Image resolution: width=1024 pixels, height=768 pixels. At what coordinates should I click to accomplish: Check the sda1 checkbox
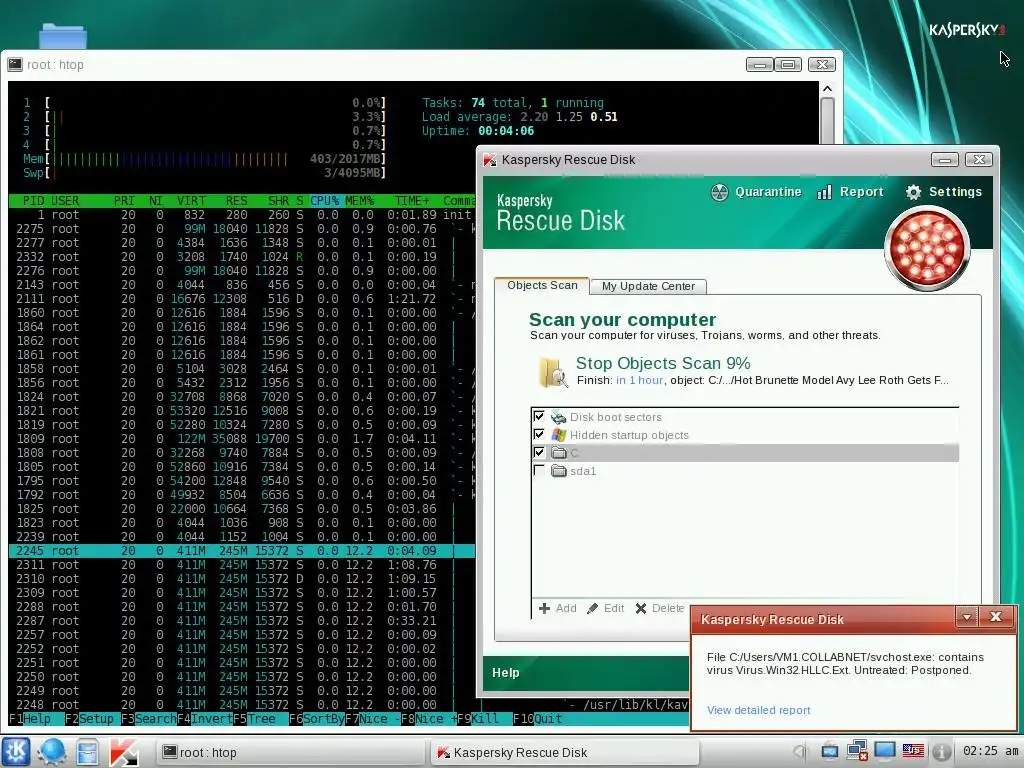point(539,470)
